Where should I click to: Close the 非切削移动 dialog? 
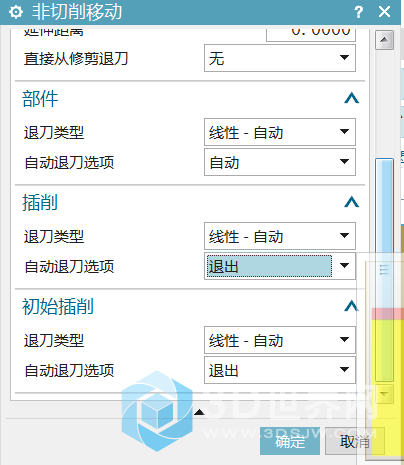coord(384,12)
